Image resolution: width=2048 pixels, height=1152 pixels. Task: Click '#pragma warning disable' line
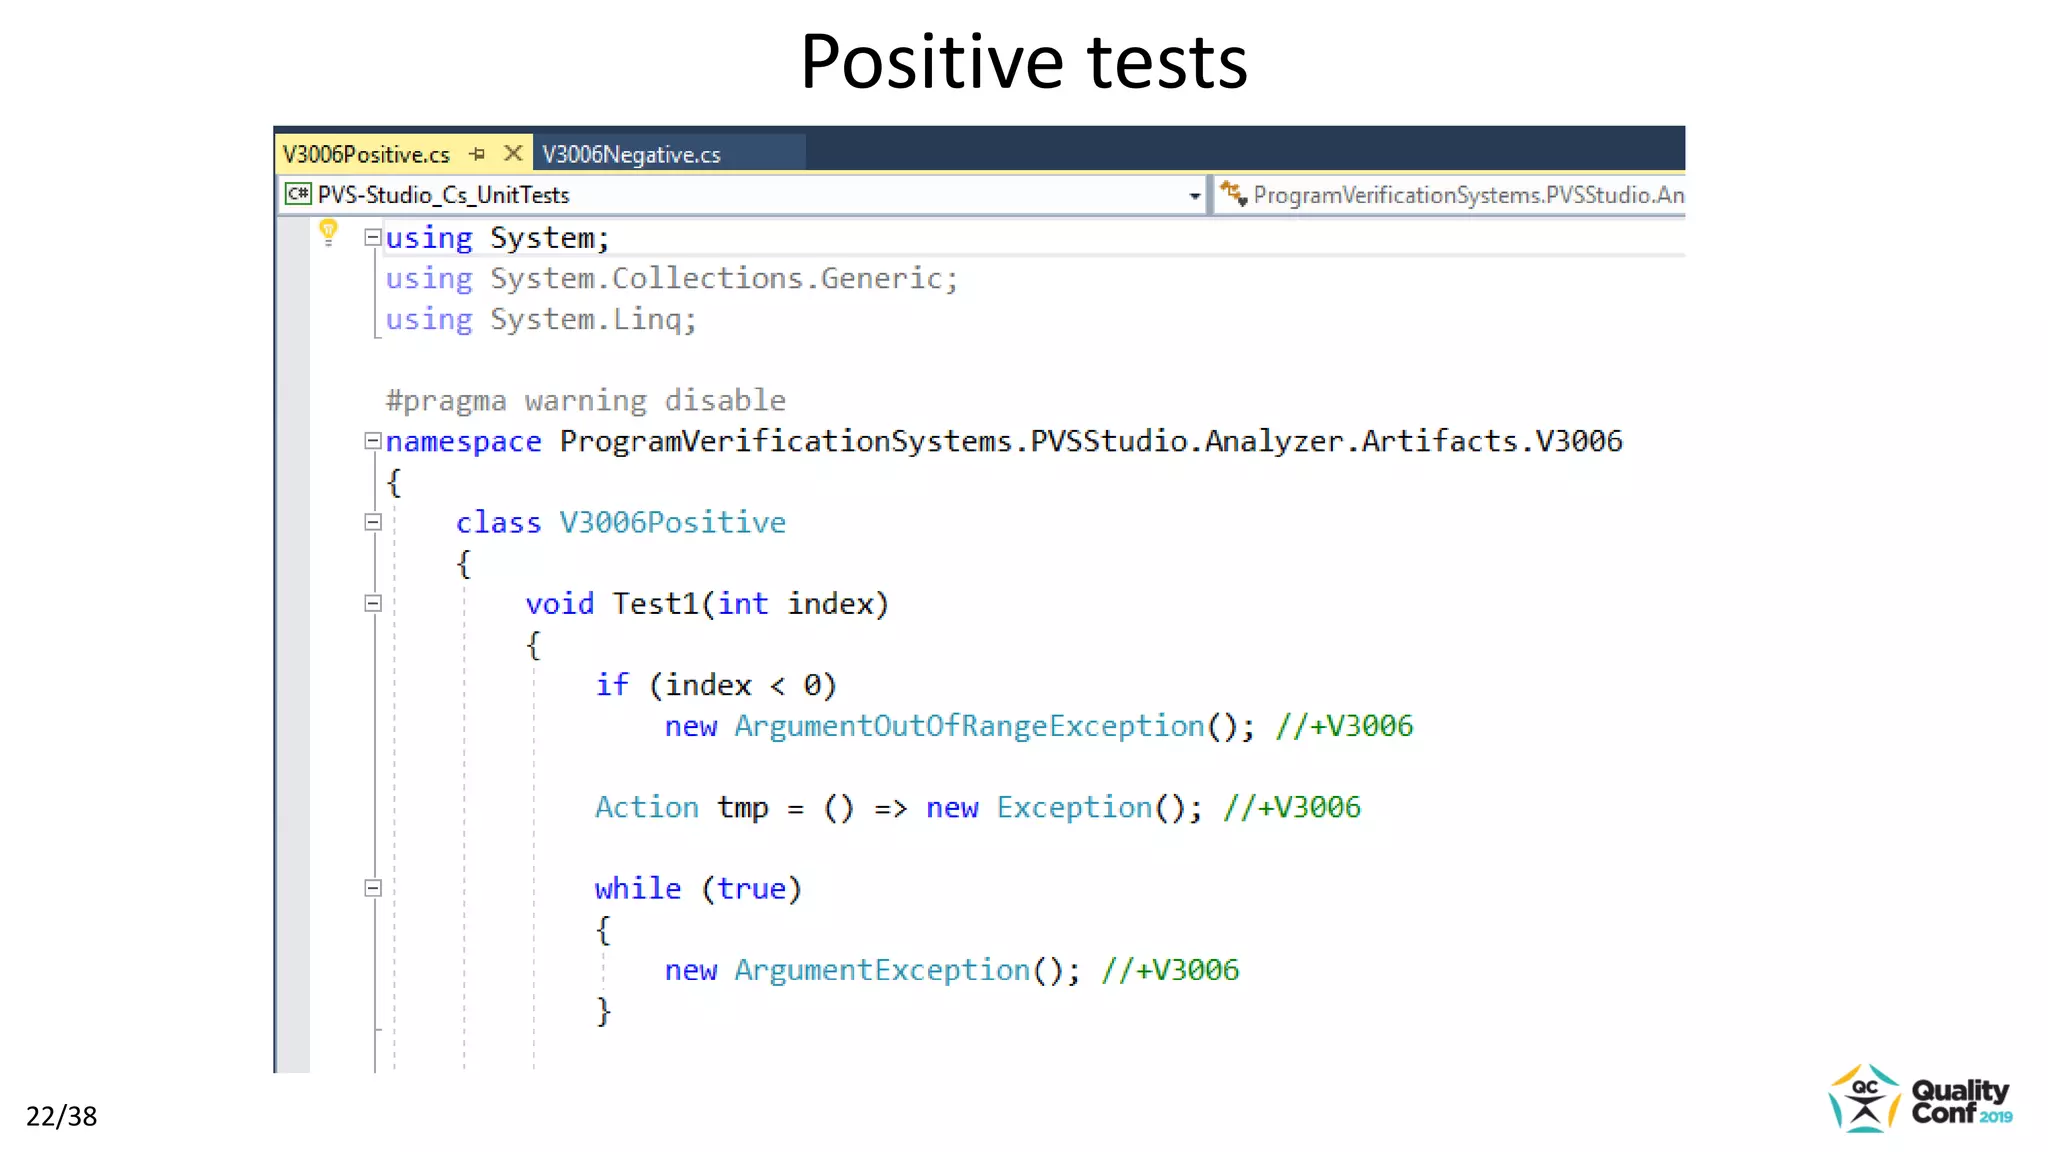[586, 400]
